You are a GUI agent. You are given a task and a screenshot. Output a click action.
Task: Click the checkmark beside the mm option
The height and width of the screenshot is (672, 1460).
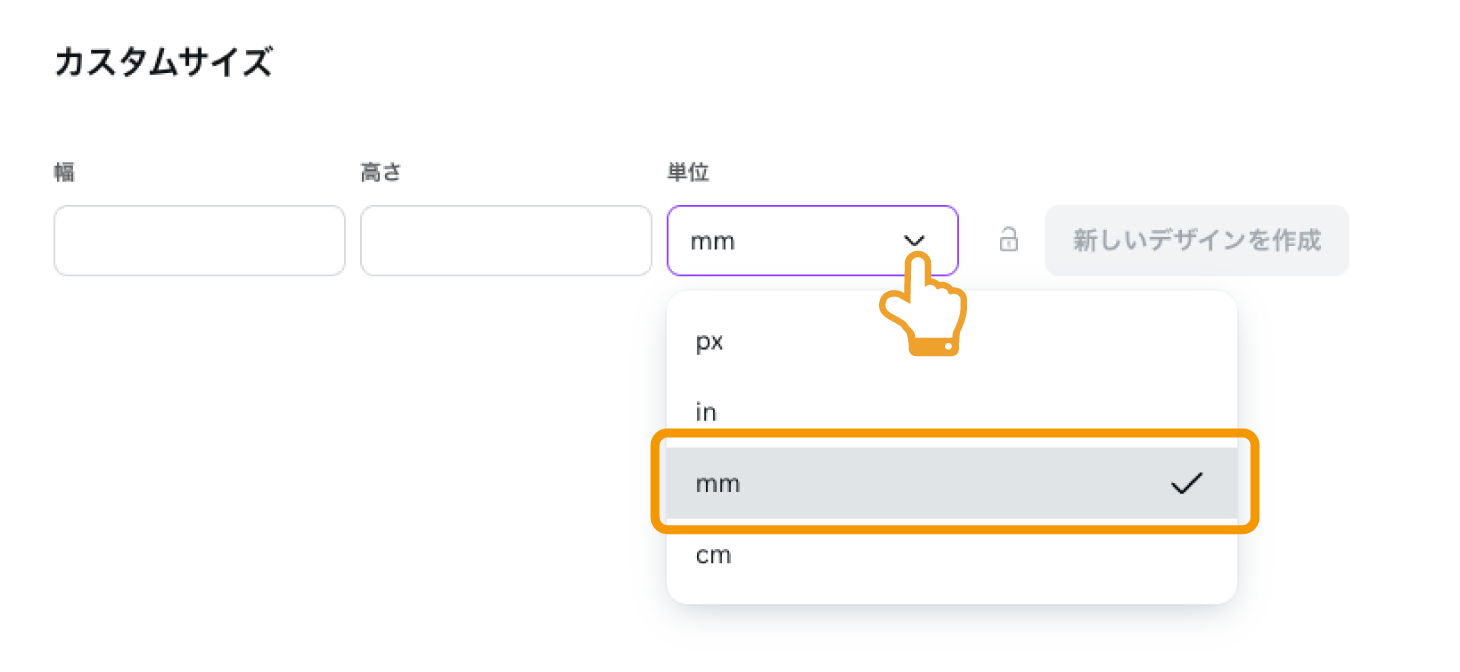[x=1186, y=484]
